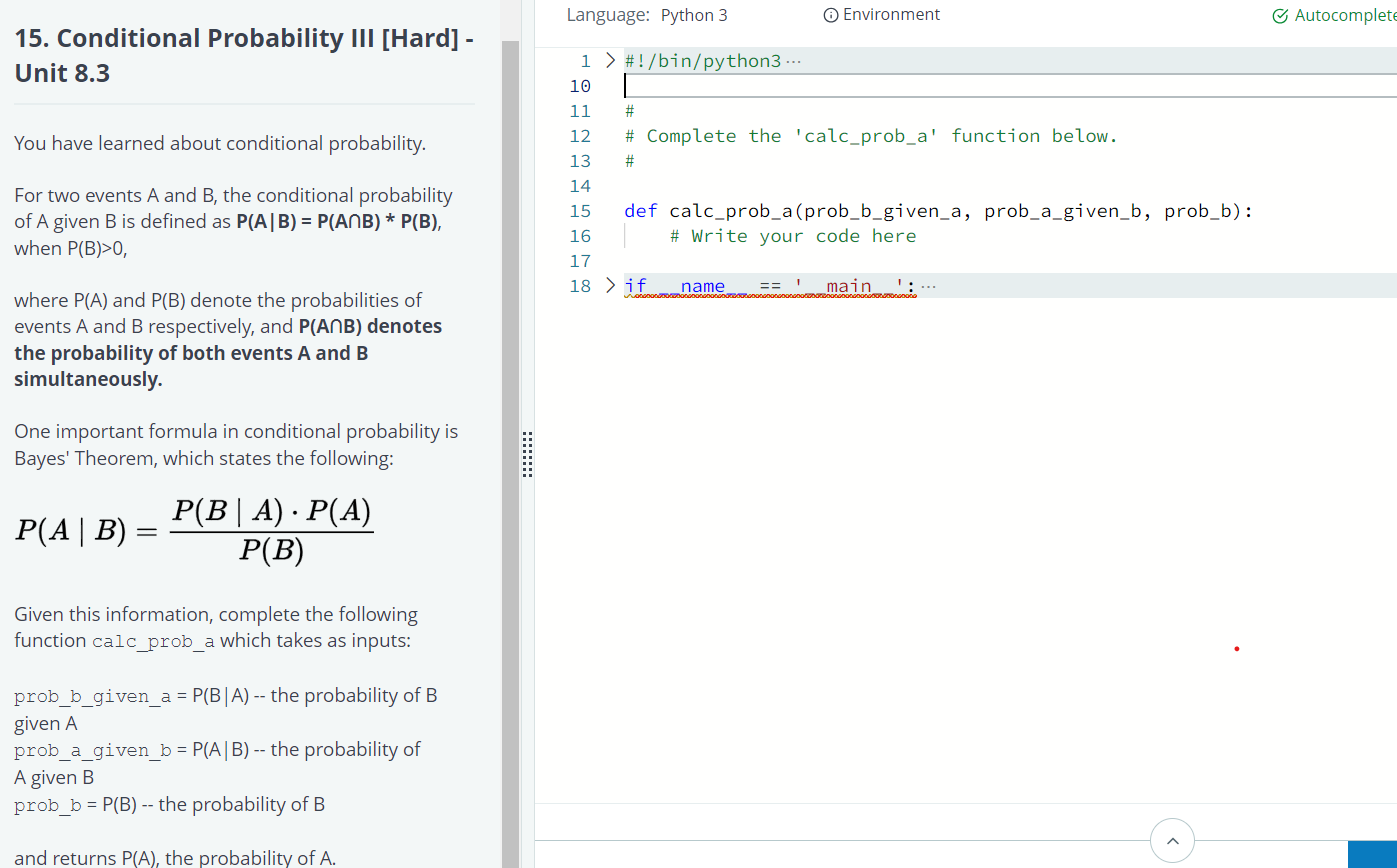This screenshot has width=1397, height=868.
Task: Click the code-fold chevron beside line 1
Action: click(x=610, y=60)
